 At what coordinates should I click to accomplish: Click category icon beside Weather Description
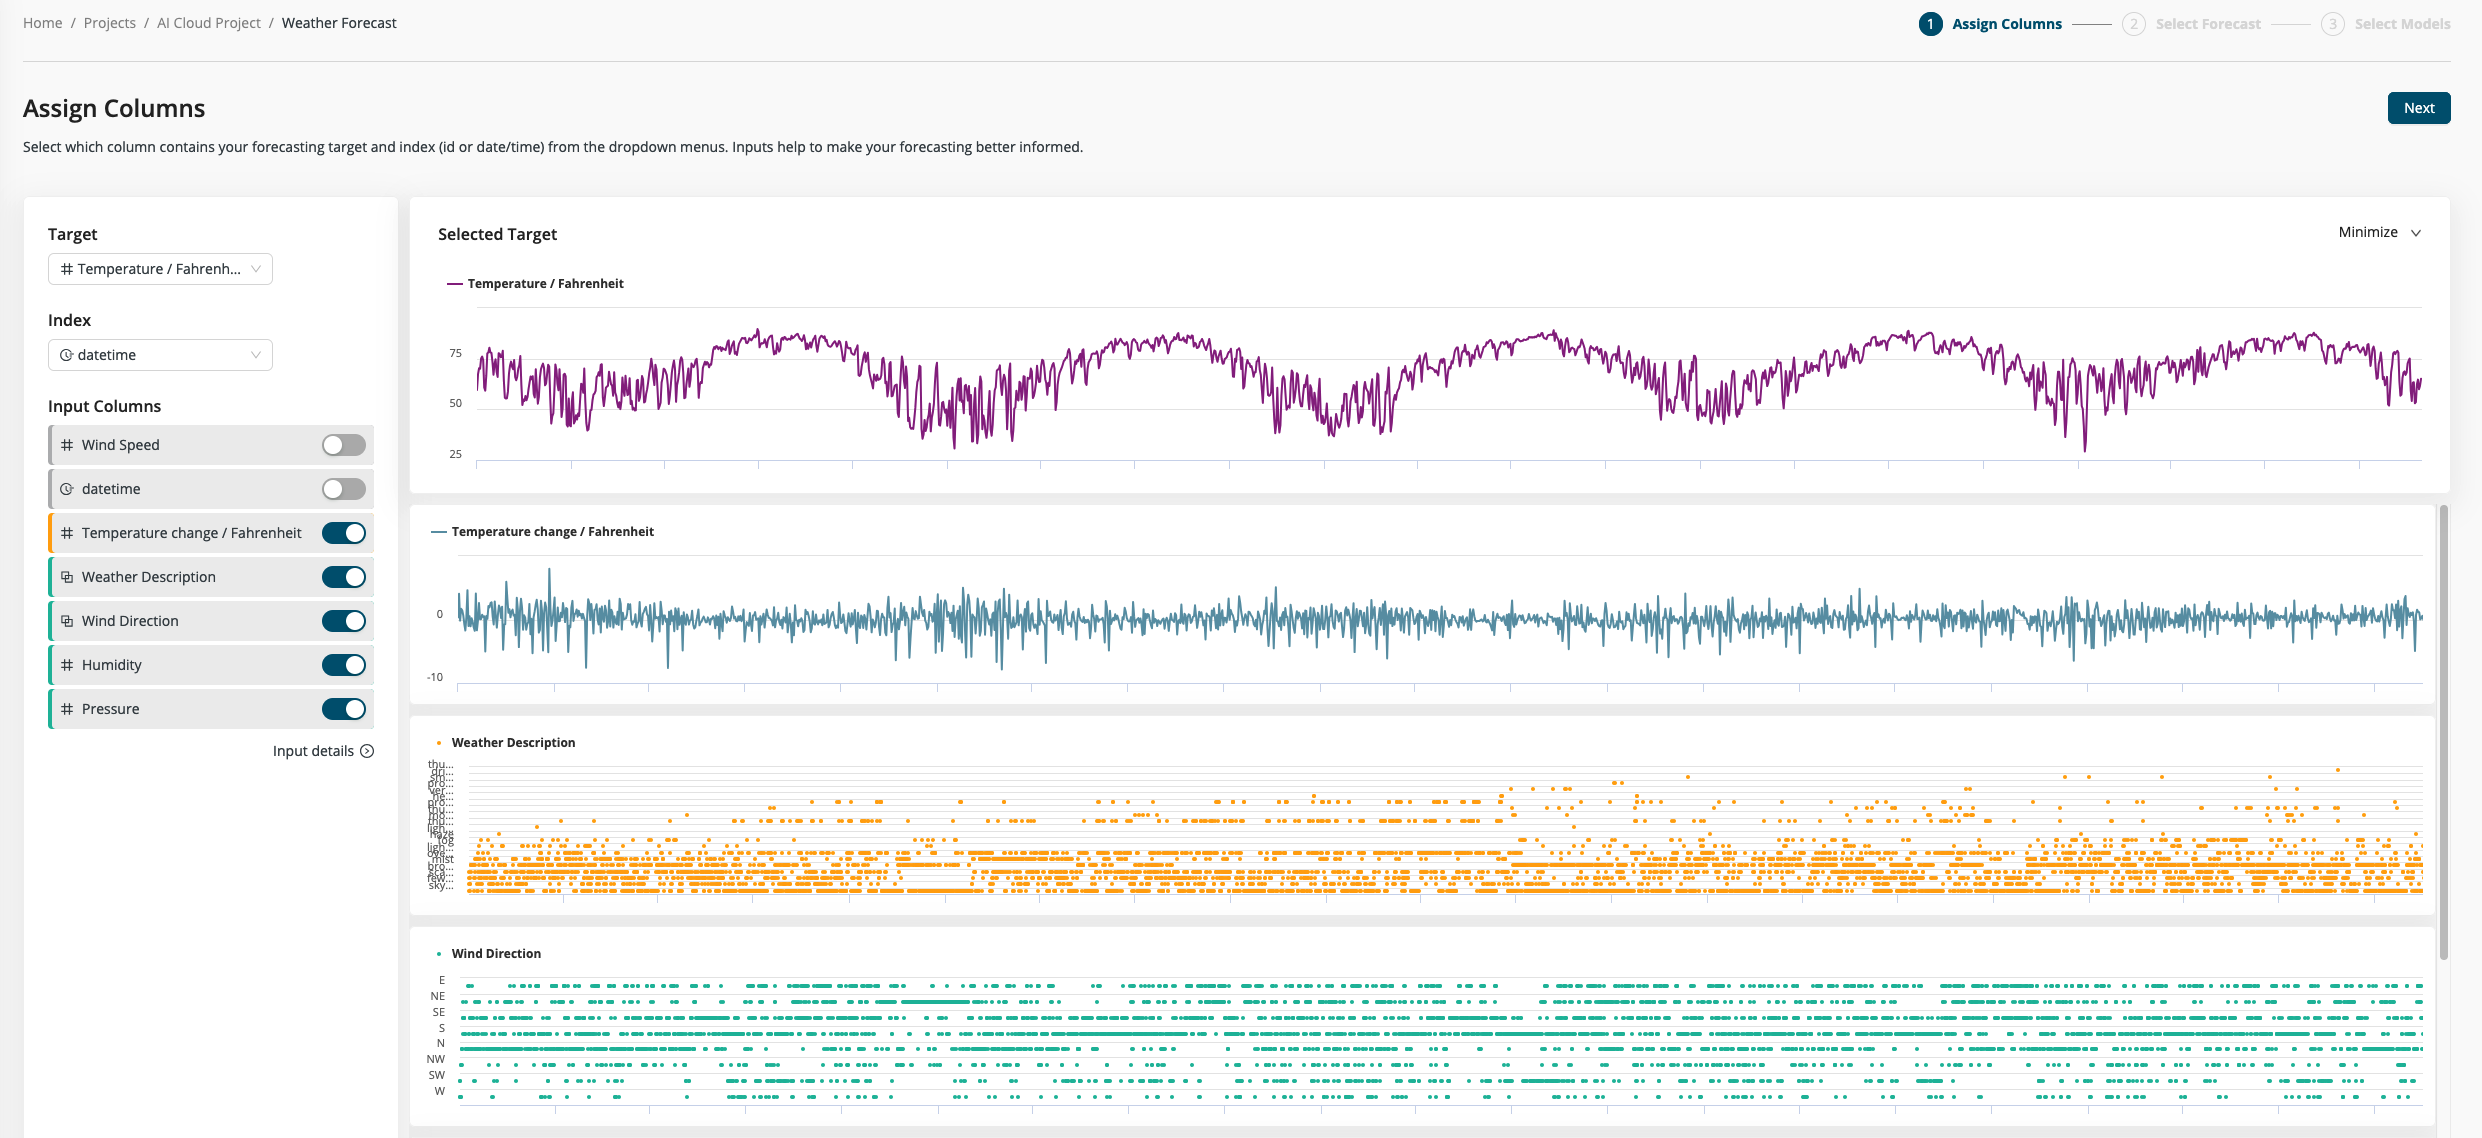point(67,577)
